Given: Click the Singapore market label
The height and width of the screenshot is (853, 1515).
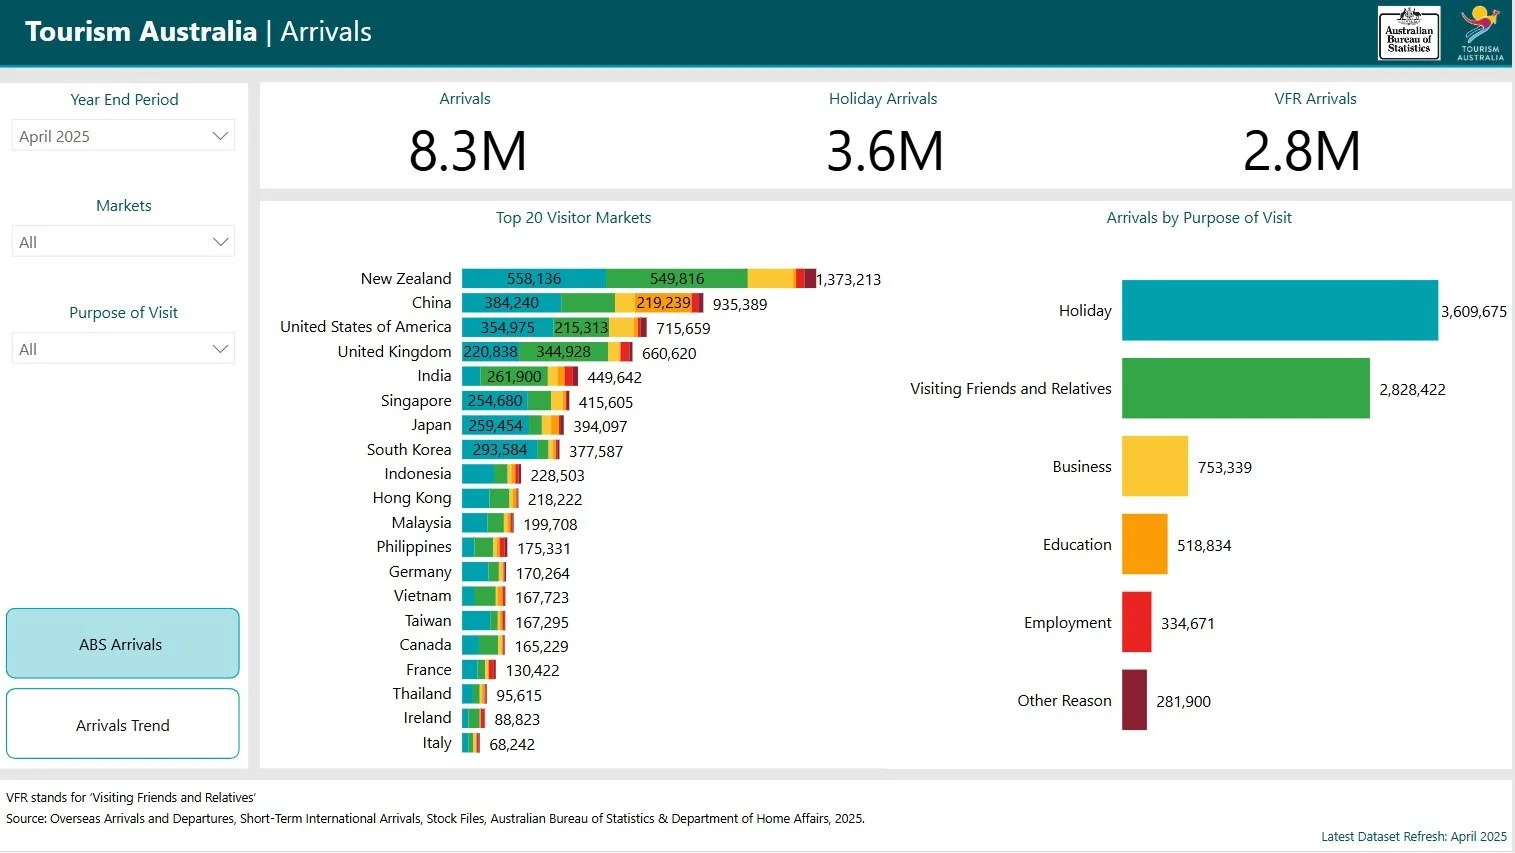Looking at the screenshot, I should coord(416,401).
